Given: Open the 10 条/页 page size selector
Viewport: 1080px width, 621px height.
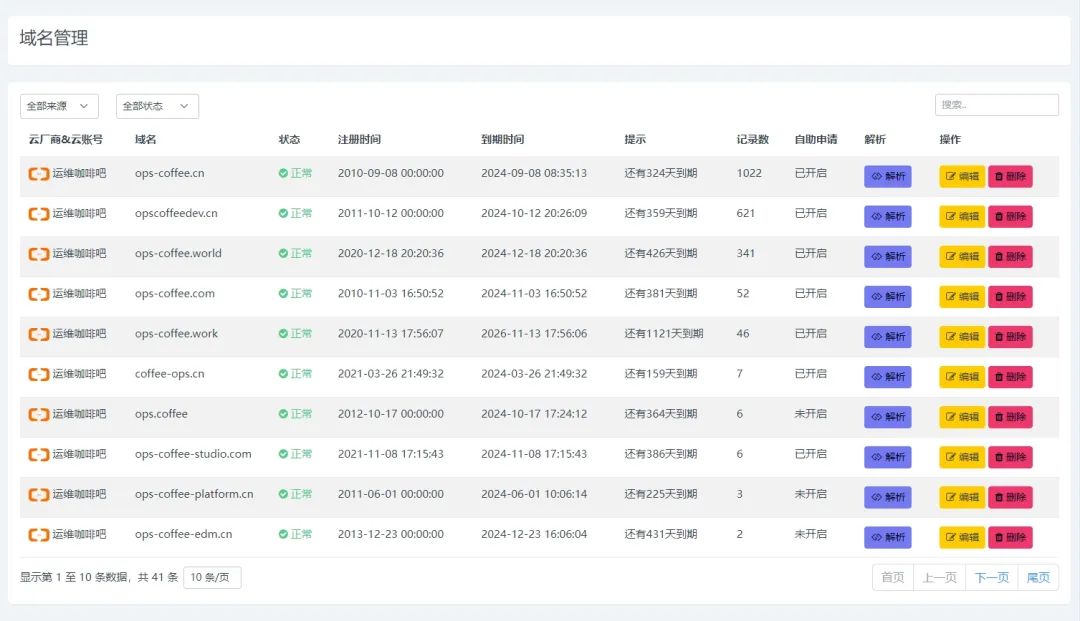Looking at the screenshot, I should (x=212, y=577).
